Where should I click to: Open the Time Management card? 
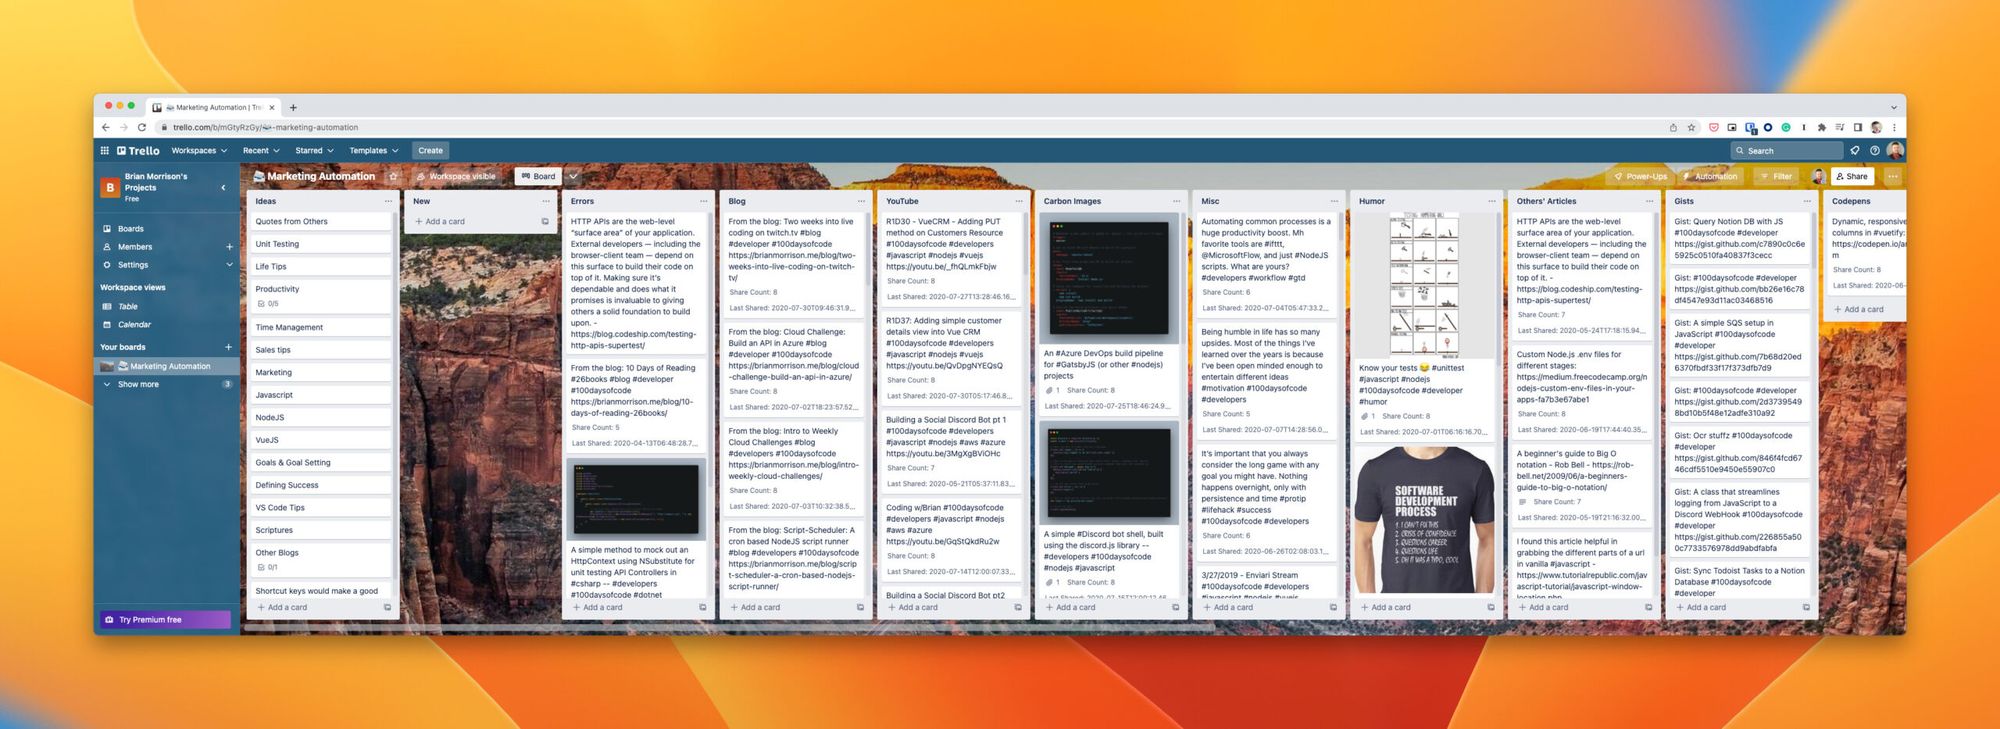tap(320, 327)
